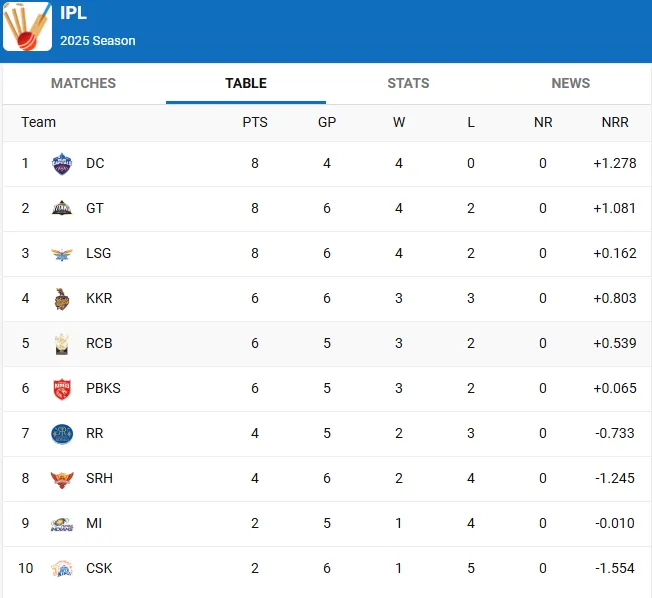Click the NRR column header
The image size is (652, 598).
coord(615,122)
